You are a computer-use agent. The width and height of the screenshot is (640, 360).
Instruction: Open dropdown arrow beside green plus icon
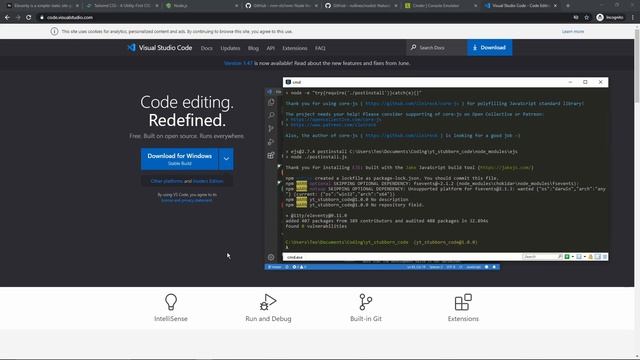pos(573,257)
